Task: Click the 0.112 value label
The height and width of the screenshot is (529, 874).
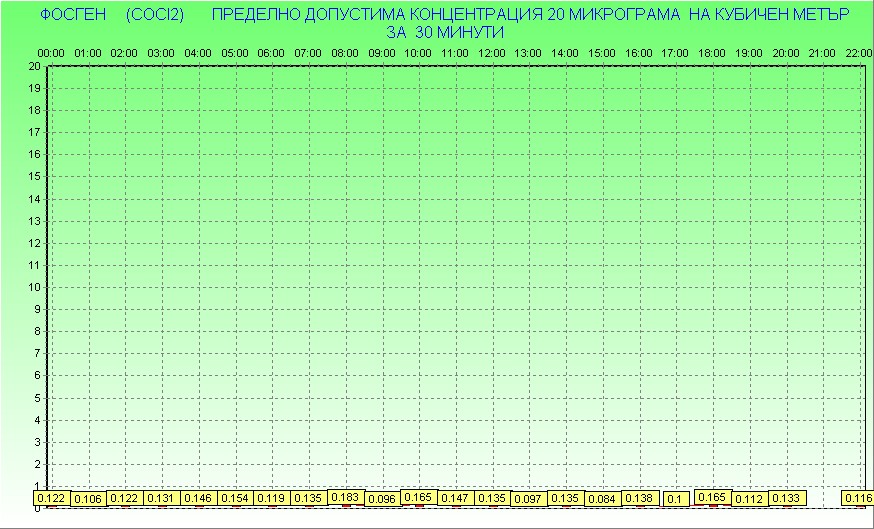Action: tap(748, 499)
